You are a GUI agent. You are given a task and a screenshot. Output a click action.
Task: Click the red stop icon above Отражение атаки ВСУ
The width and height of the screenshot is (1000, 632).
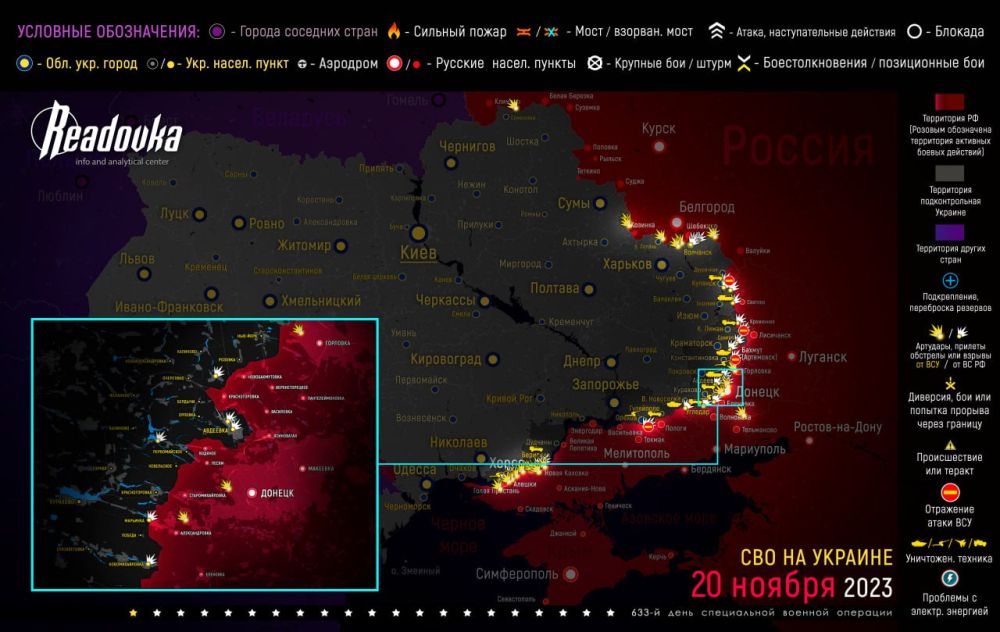pos(950,492)
